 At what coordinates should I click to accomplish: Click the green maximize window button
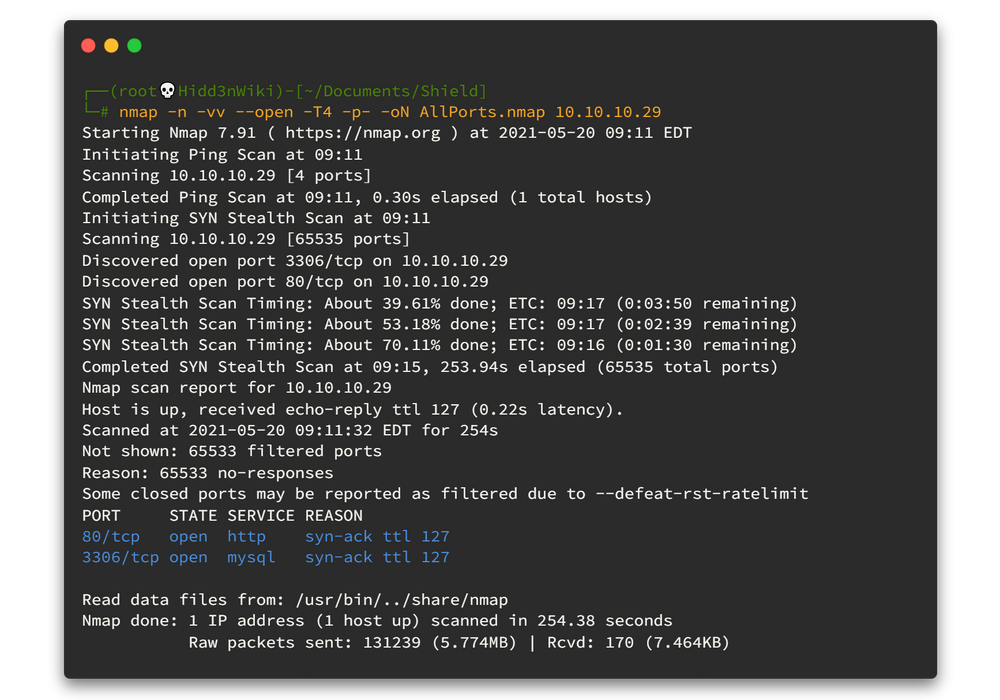click(x=134, y=46)
